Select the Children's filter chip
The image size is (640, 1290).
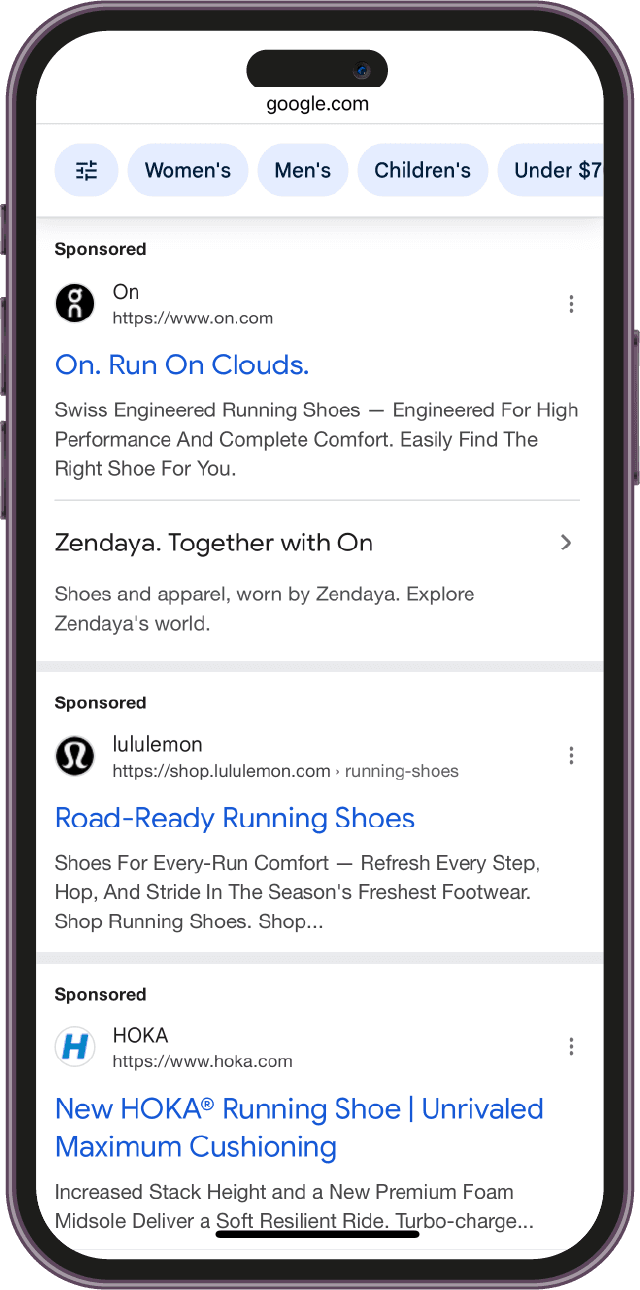tap(422, 170)
